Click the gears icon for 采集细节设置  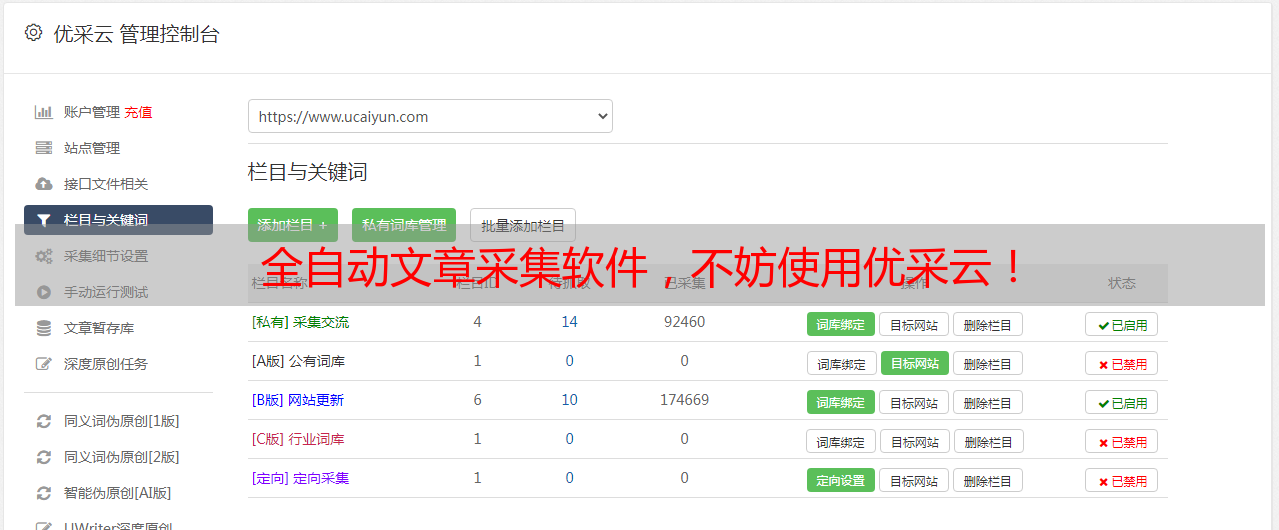click(43, 256)
